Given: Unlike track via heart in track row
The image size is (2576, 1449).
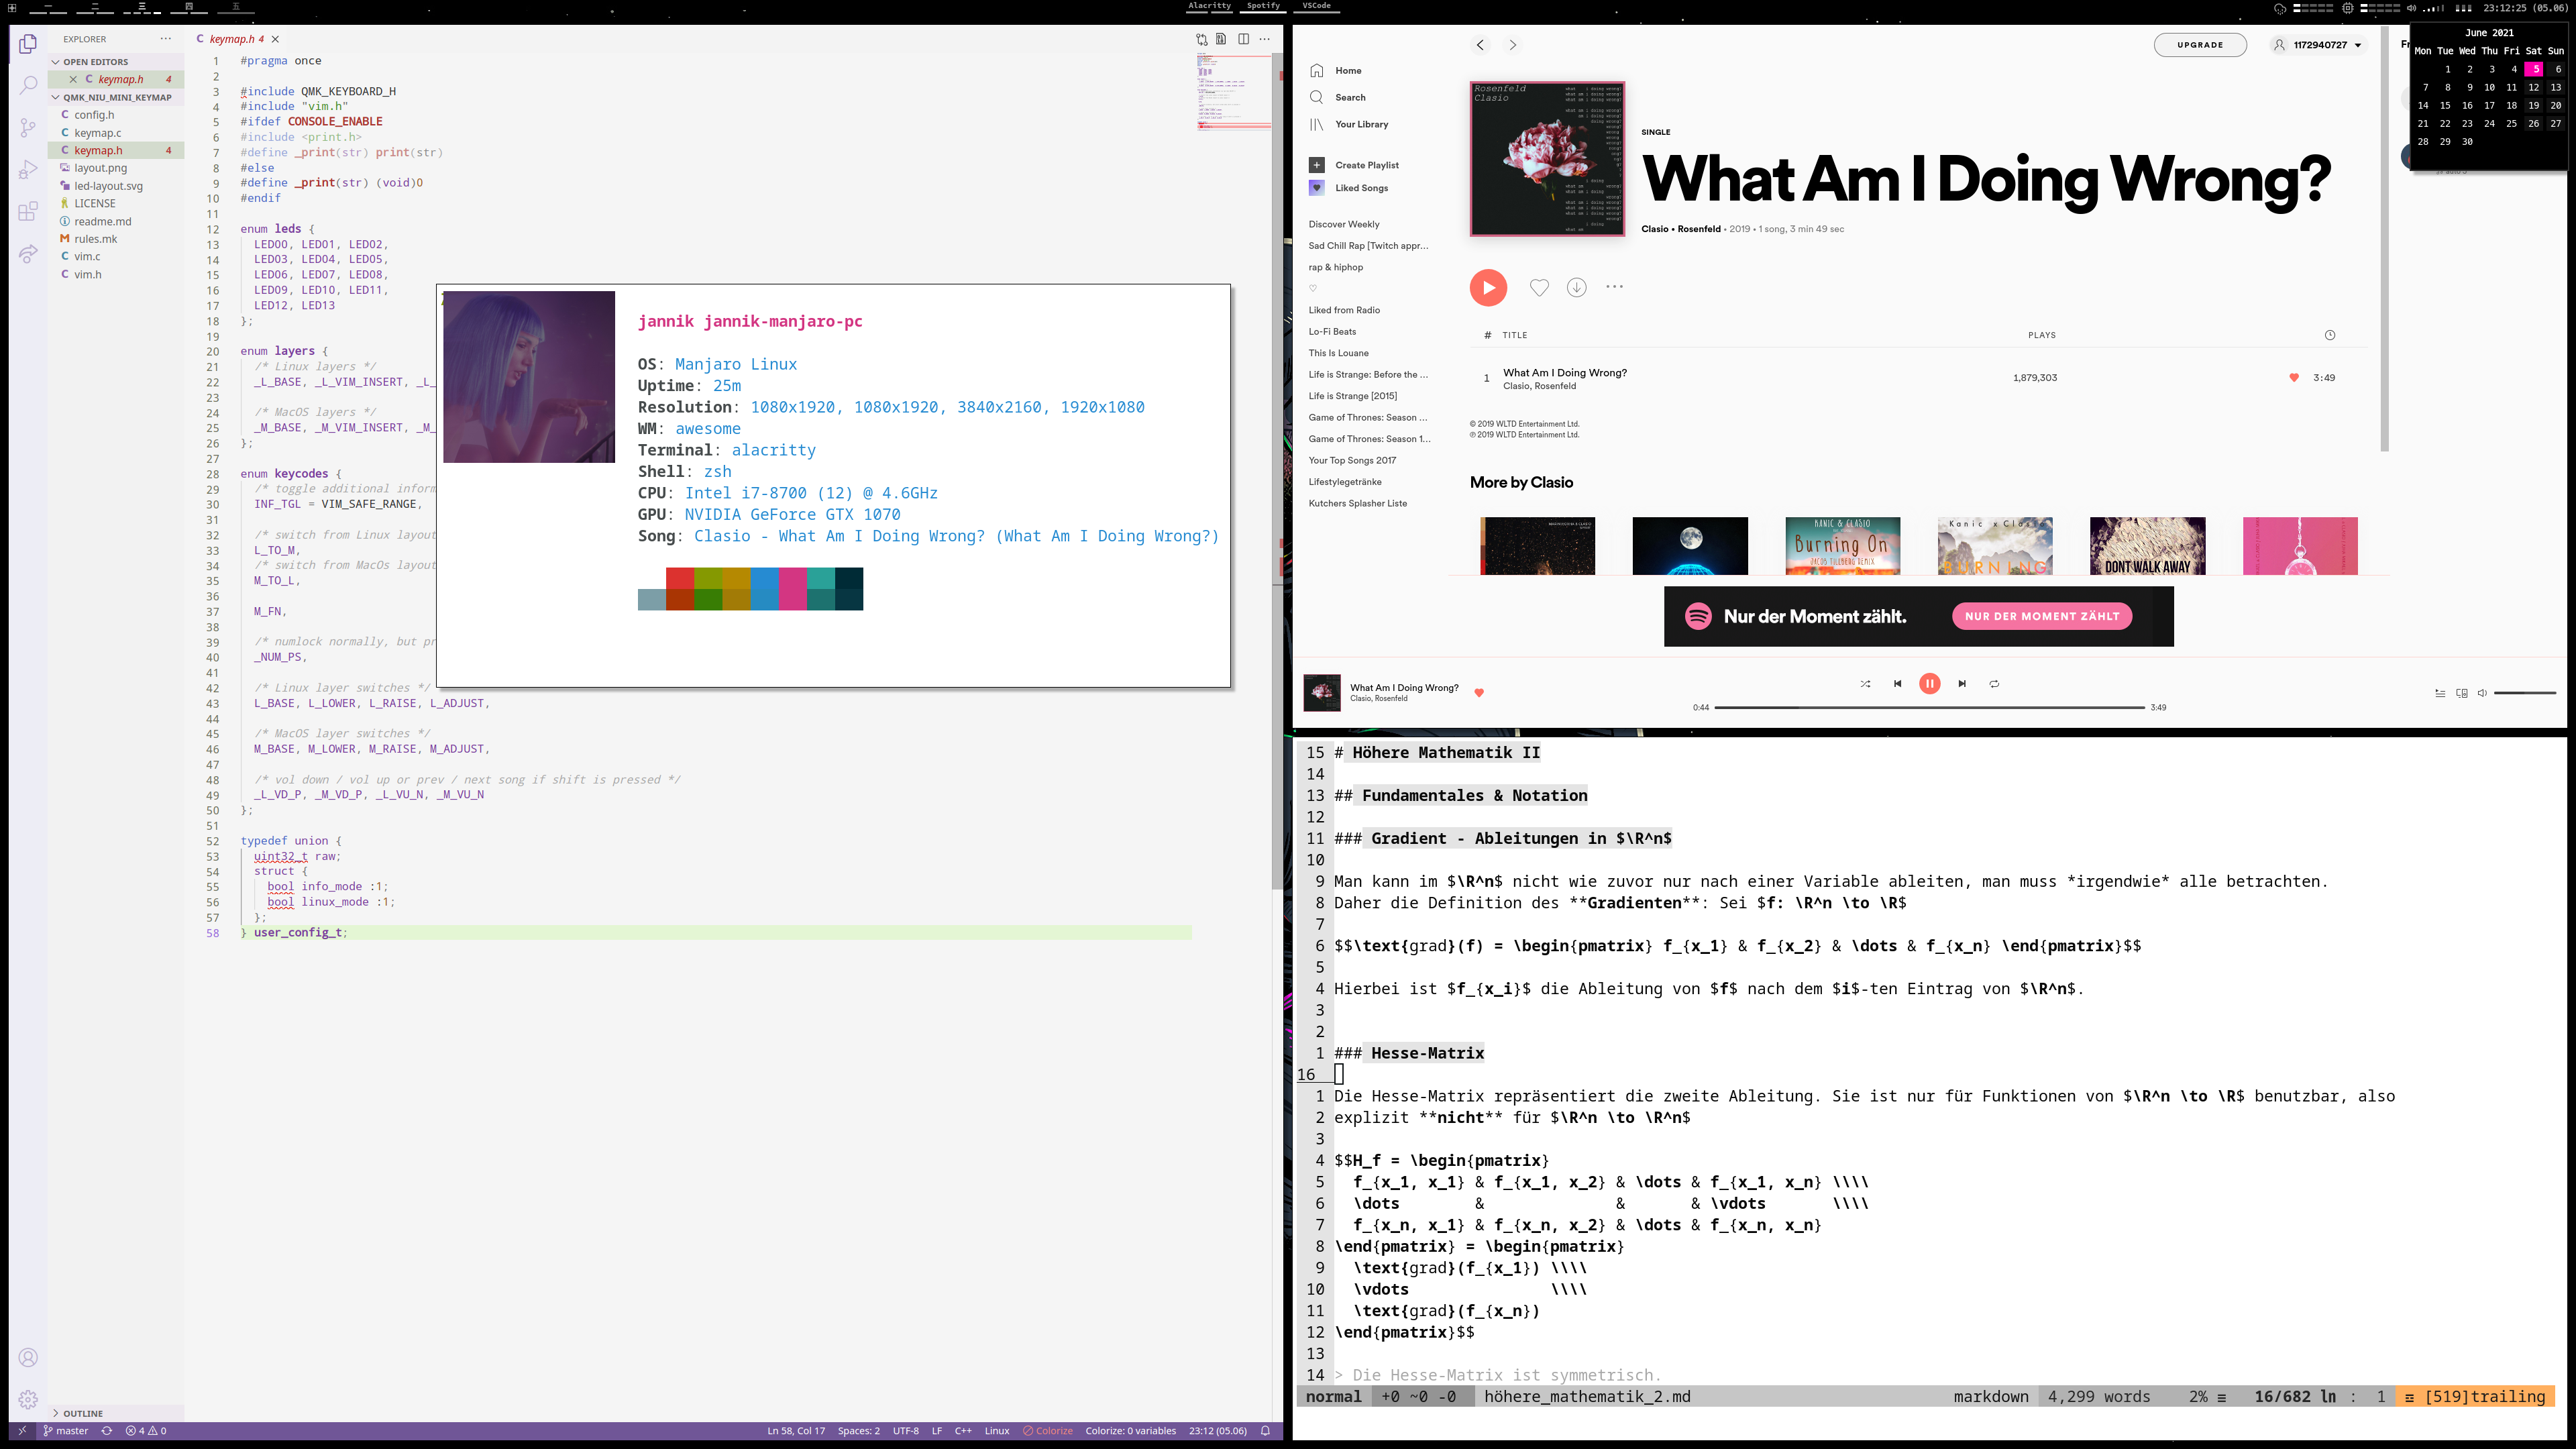Looking at the screenshot, I should 2294,378.
